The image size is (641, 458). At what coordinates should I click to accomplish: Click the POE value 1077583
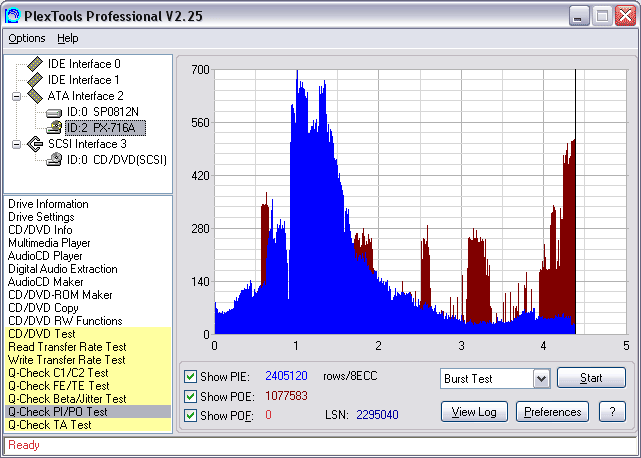(x=286, y=396)
